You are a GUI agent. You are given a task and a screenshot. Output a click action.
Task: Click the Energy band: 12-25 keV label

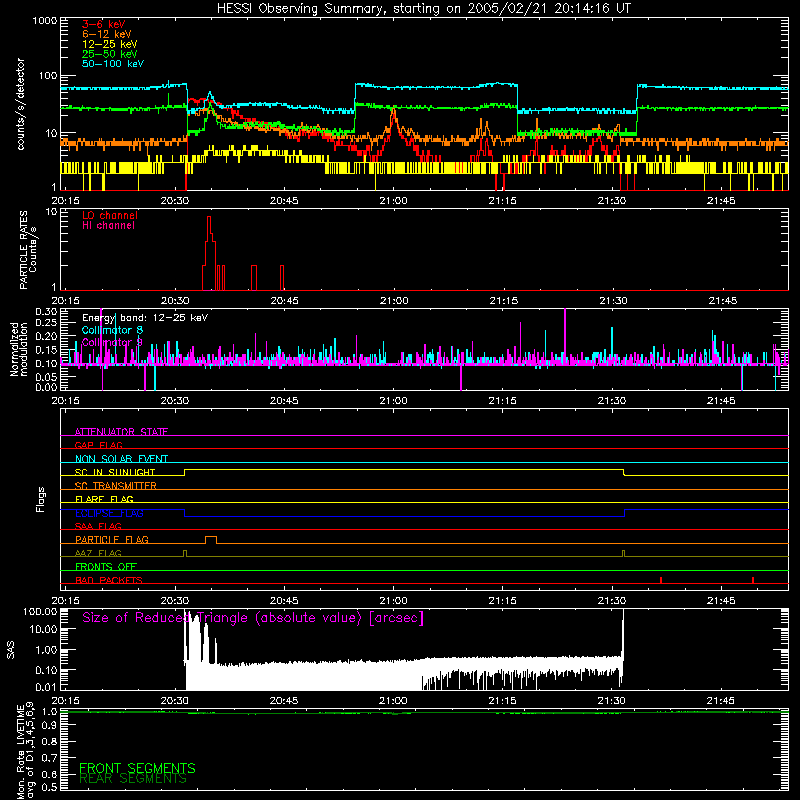pyautogui.click(x=145, y=318)
